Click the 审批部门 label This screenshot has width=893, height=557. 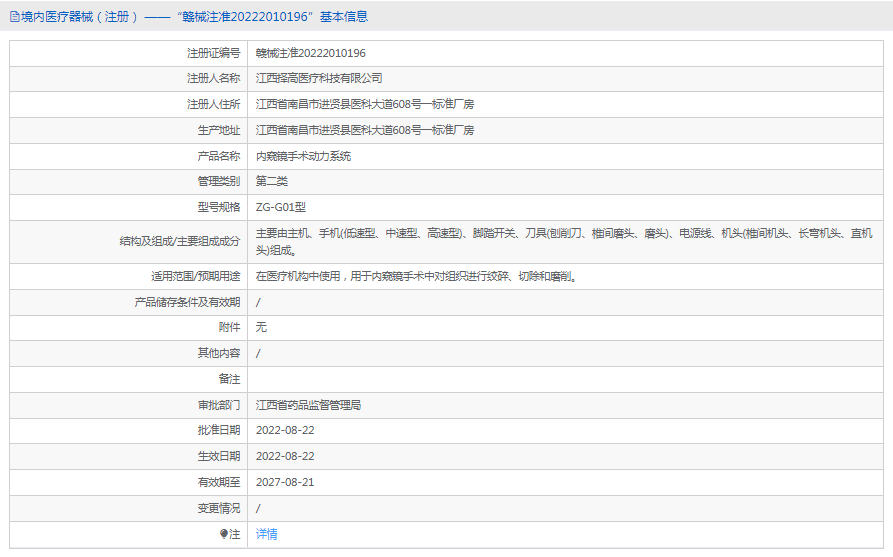(219, 405)
